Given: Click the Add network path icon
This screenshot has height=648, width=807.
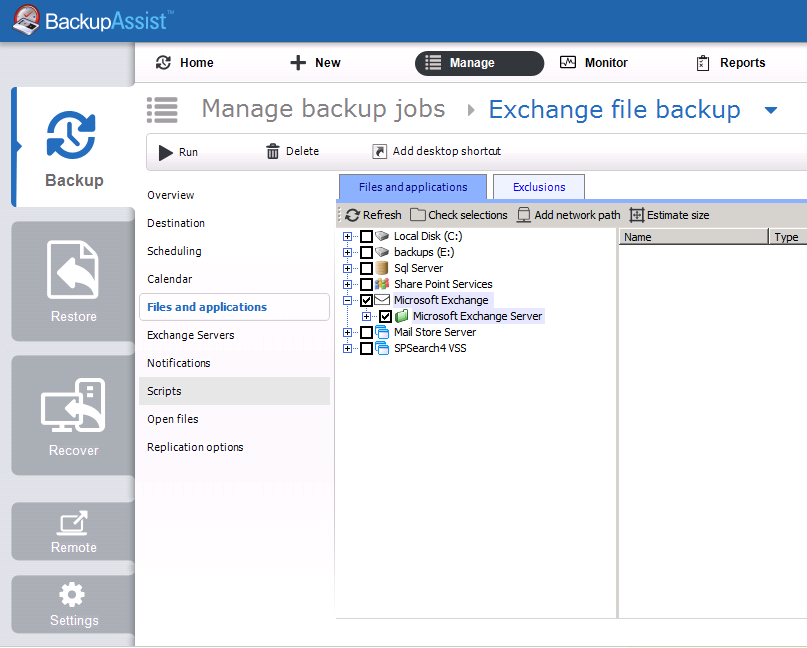Looking at the screenshot, I should 523,215.
